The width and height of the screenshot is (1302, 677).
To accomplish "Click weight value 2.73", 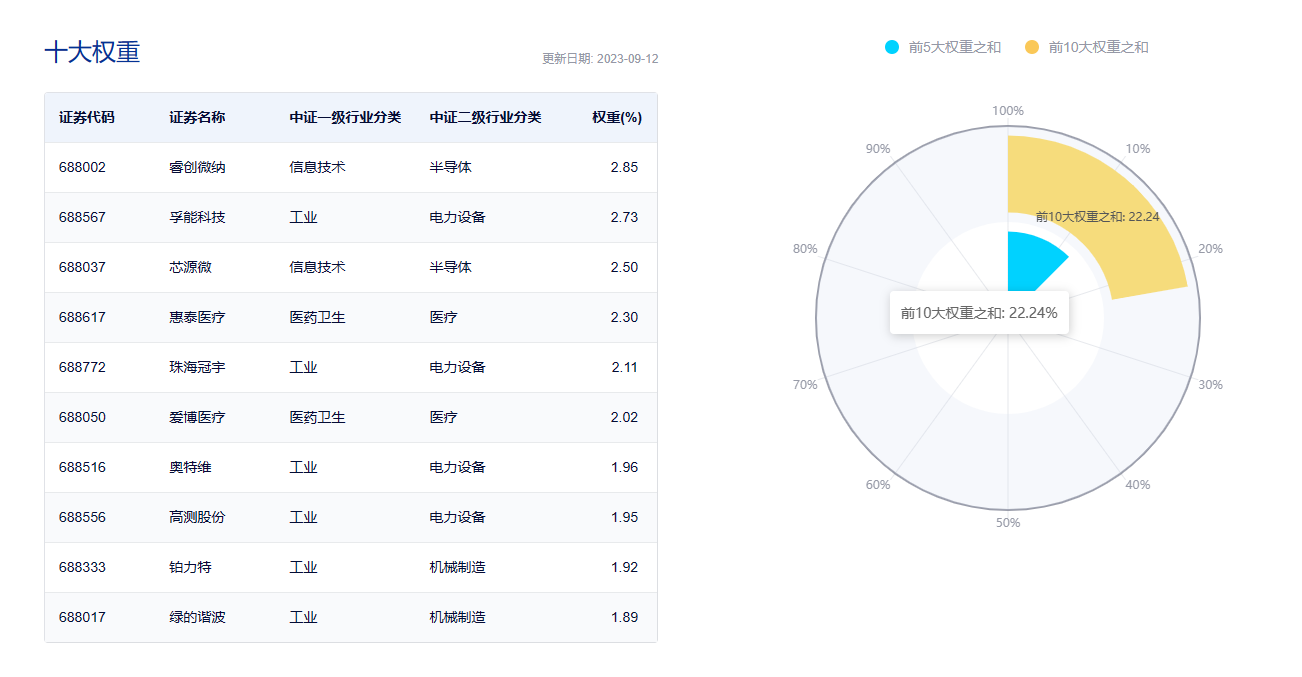I will pyautogui.click(x=624, y=217).
